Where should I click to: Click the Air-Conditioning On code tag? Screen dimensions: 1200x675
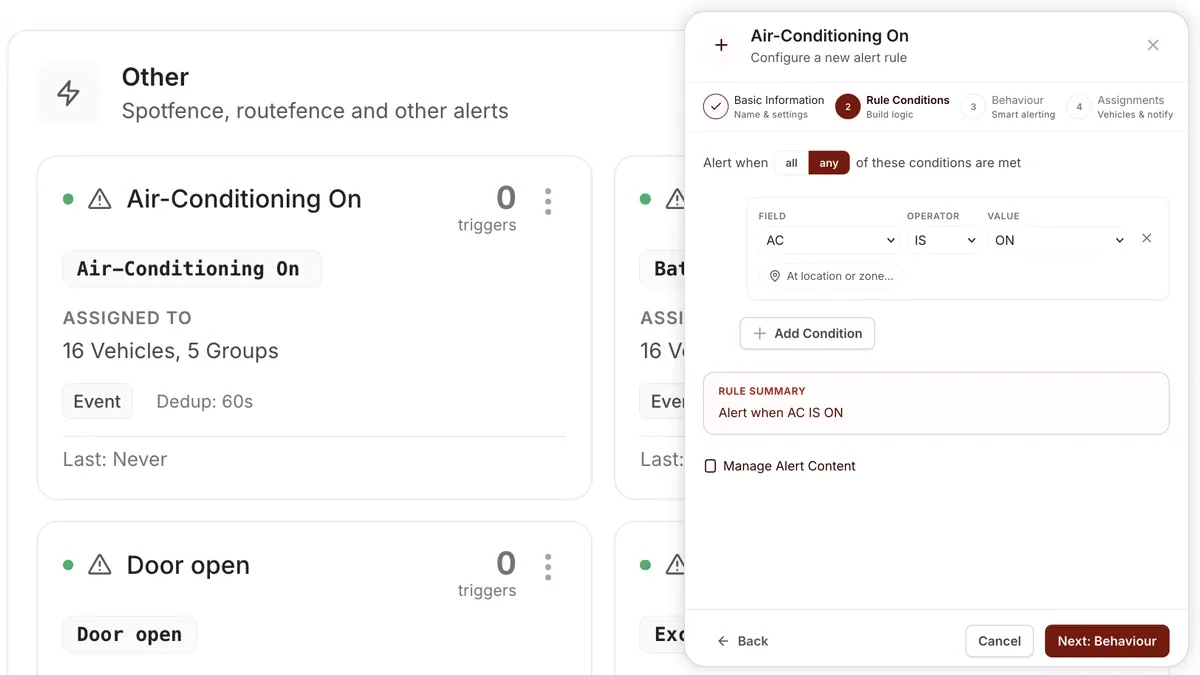click(x=192, y=268)
